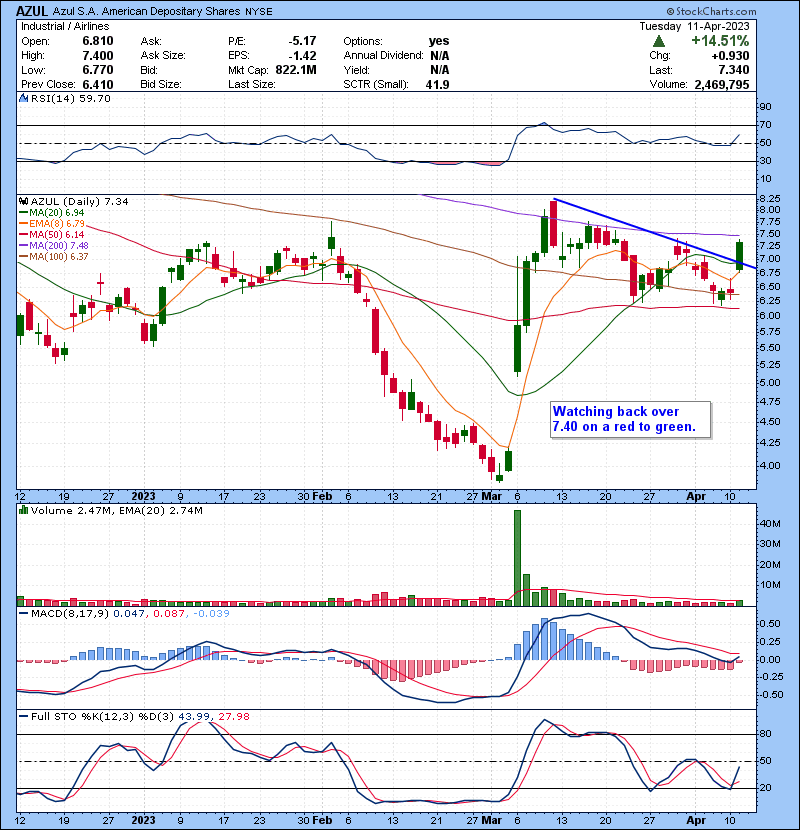The height and width of the screenshot is (830, 800).
Task: Click the Volume value 2,469,795
Action: coord(722,85)
